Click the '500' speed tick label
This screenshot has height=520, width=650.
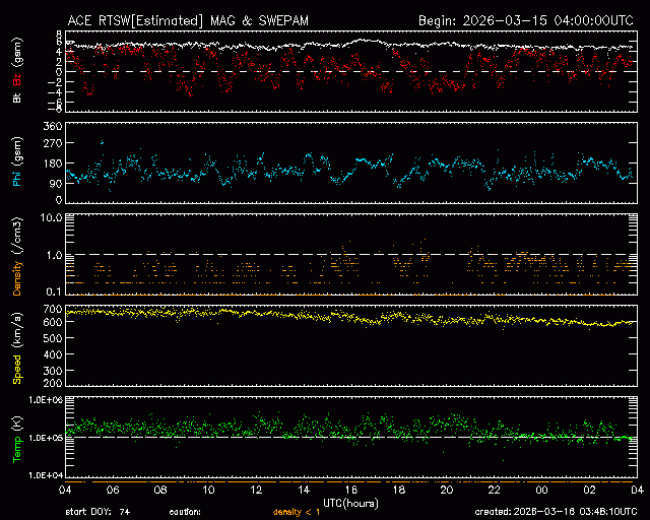(x=53, y=338)
